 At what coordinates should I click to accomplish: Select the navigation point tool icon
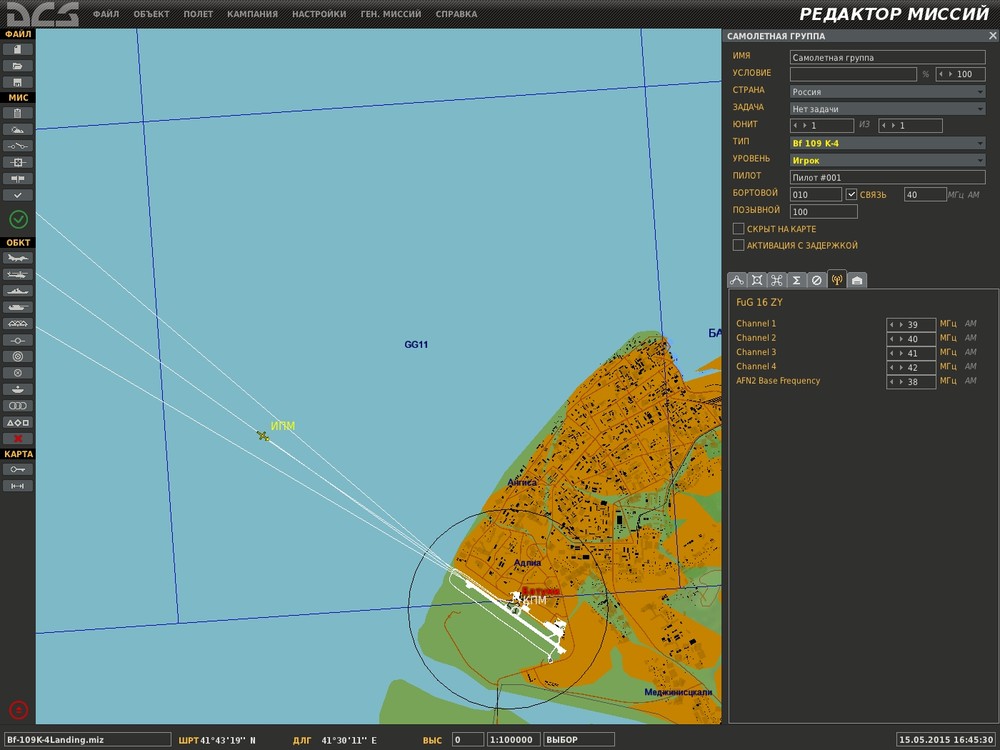(18, 341)
